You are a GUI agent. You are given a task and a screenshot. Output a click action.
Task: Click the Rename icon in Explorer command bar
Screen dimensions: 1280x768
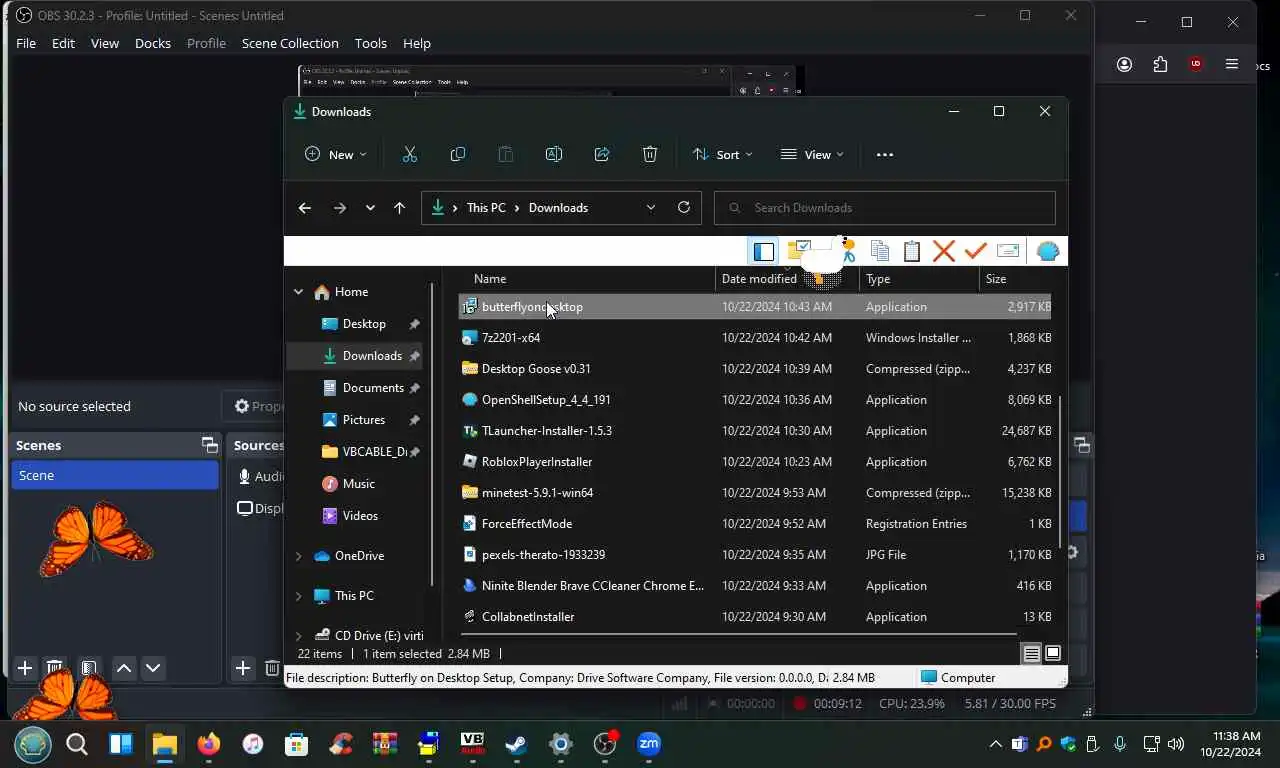554,154
